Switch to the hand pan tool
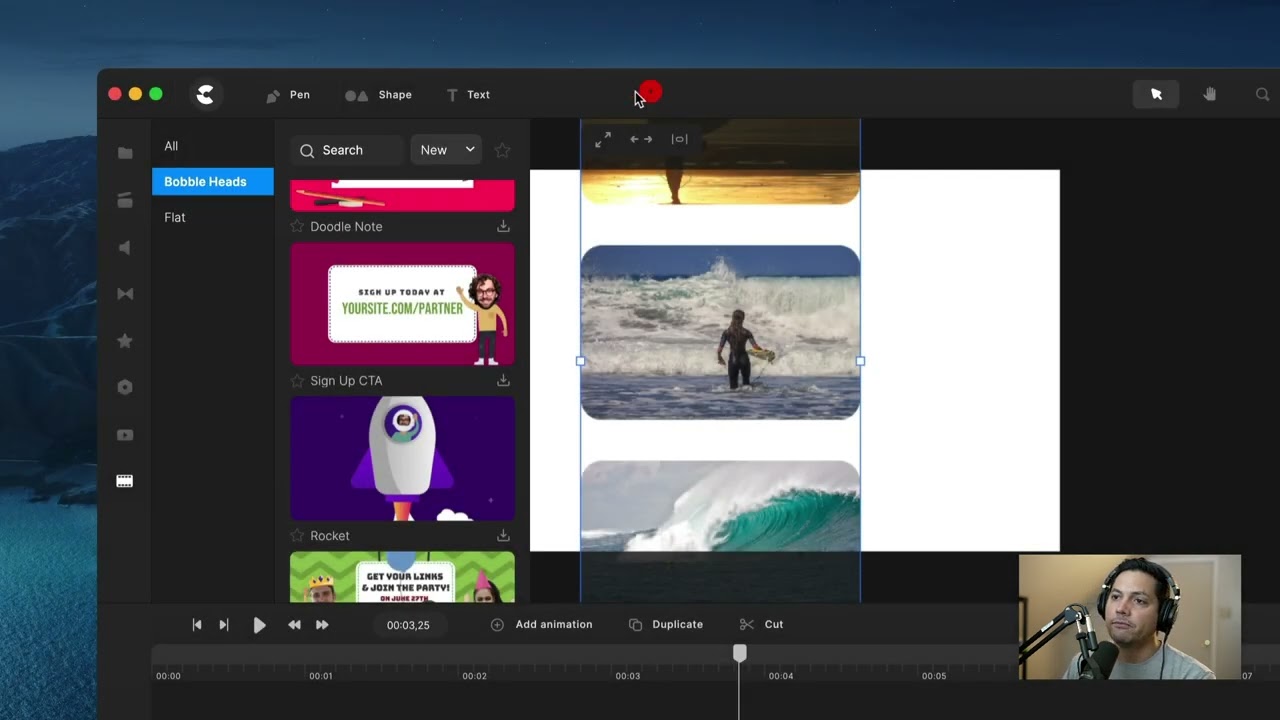This screenshot has height=720, width=1280. (1209, 94)
